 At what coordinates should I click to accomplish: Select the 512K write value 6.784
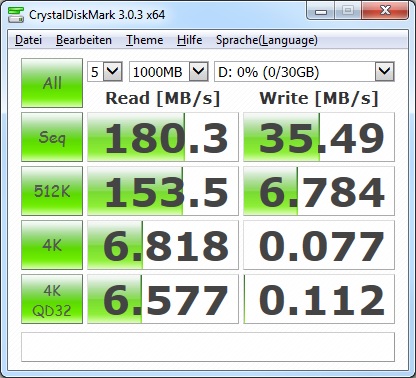click(x=319, y=191)
